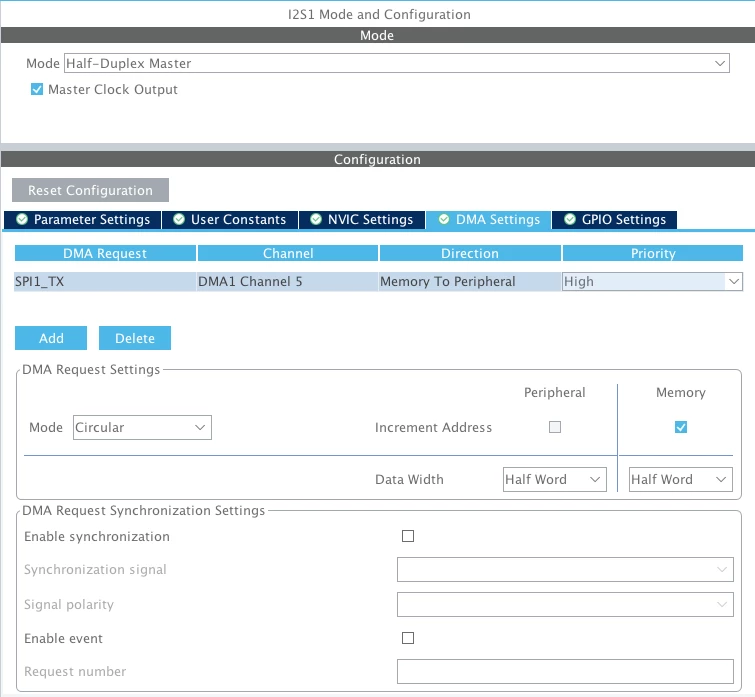The image size is (755, 697).
Task: Open the High priority dropdown
Action: point(652,282)
